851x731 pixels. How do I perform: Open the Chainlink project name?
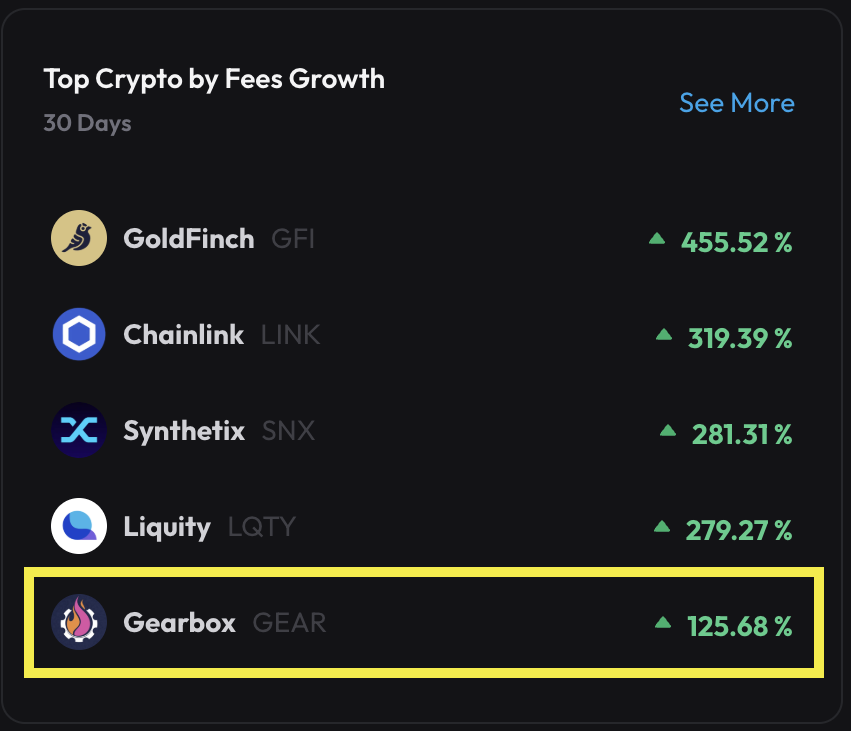tap(183, 334)
